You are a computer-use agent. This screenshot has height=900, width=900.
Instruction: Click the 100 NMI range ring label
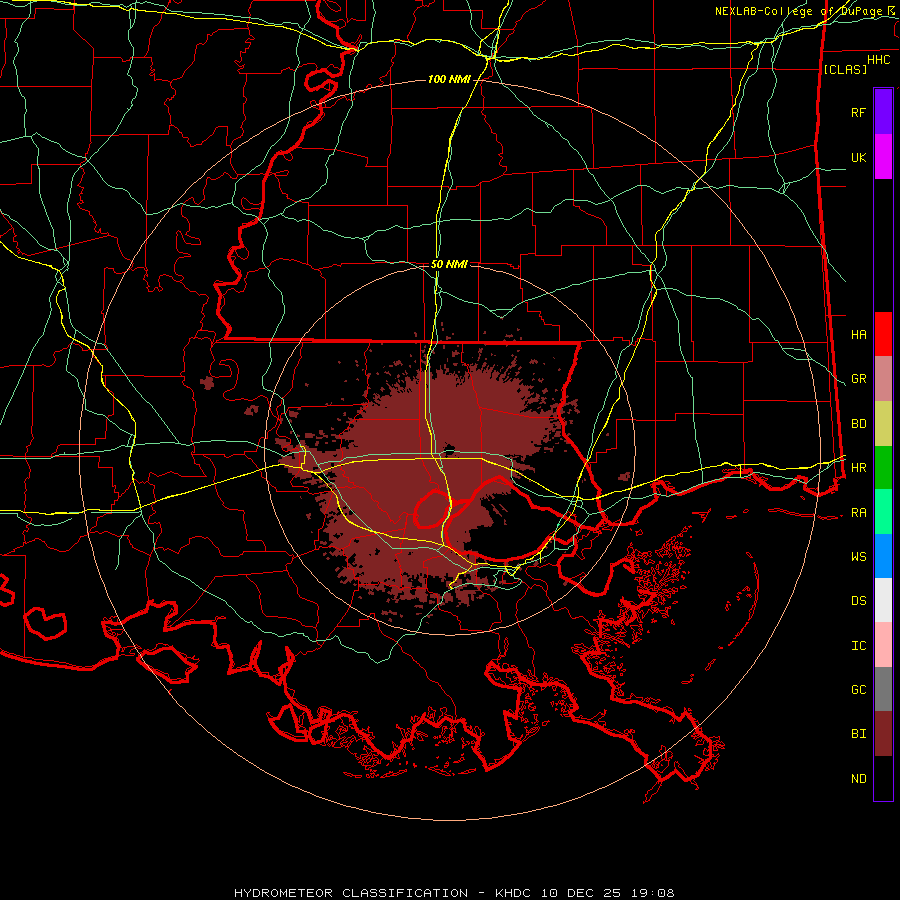[448, 79]
